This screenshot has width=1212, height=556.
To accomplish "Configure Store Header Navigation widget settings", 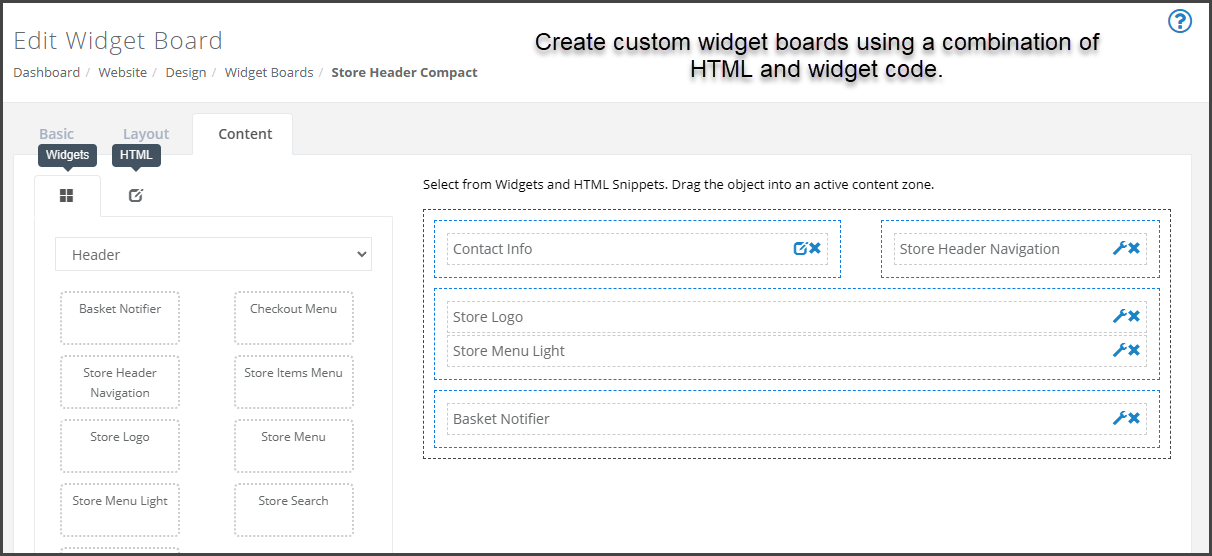I will click(x=1120, y=249).
